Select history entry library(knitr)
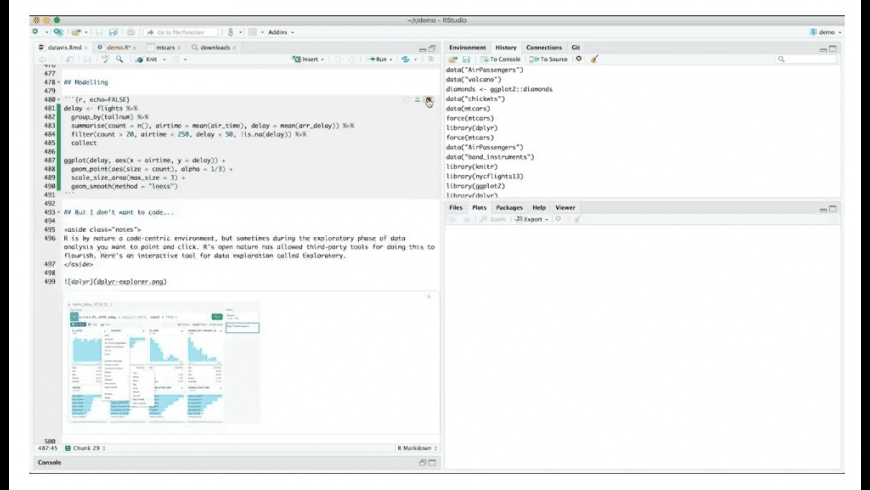The width and height of the screenshot is (870, 490). coord(472,166)
